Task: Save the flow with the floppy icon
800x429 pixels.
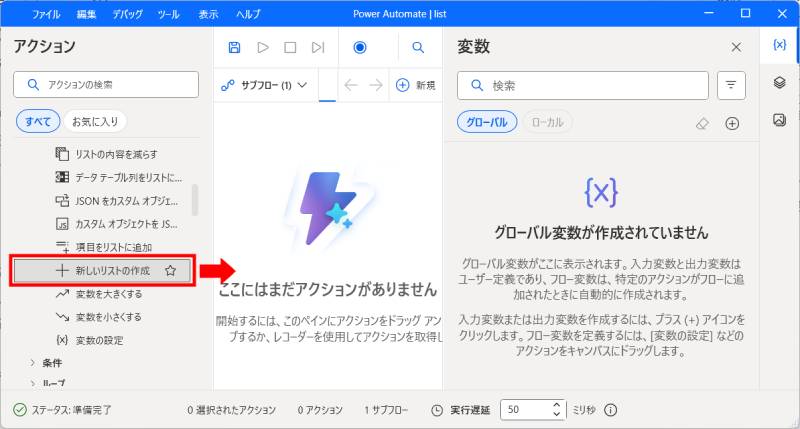Action: (x=234, y=47)
